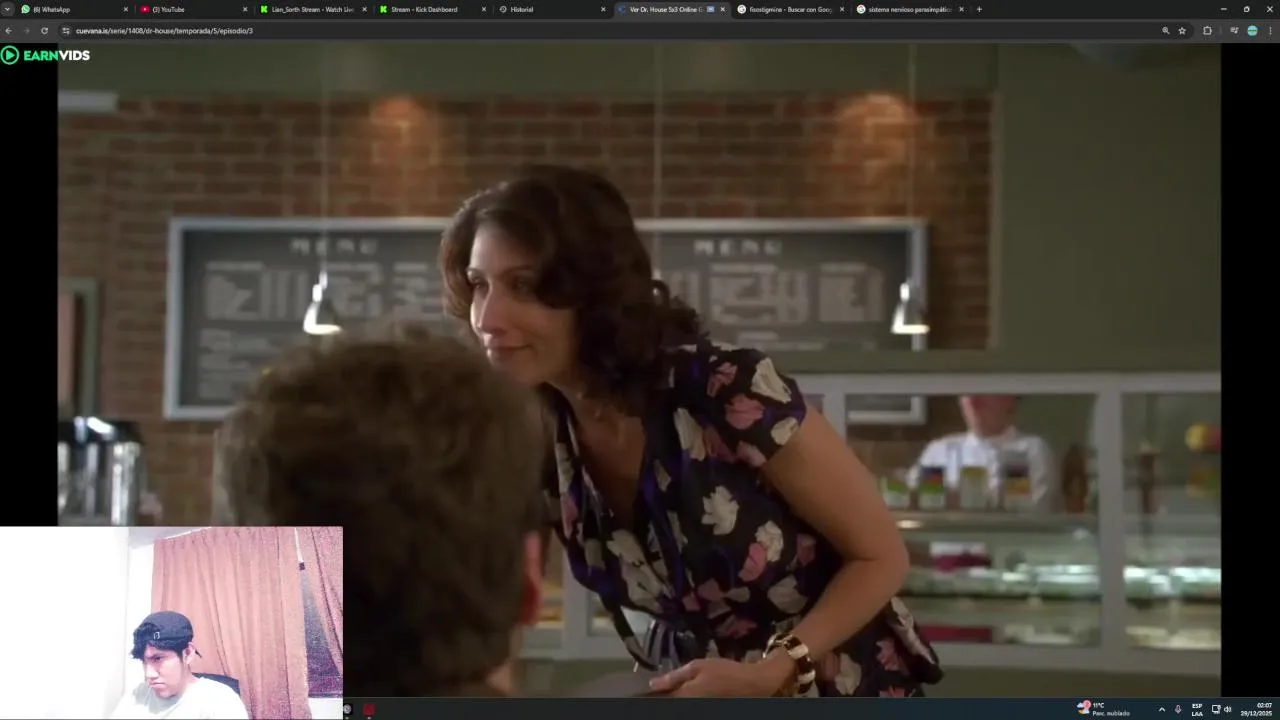Open the tab search dropdown arrow
The width and height of the screenshot is (1280, 720).
tap(8, 9)
